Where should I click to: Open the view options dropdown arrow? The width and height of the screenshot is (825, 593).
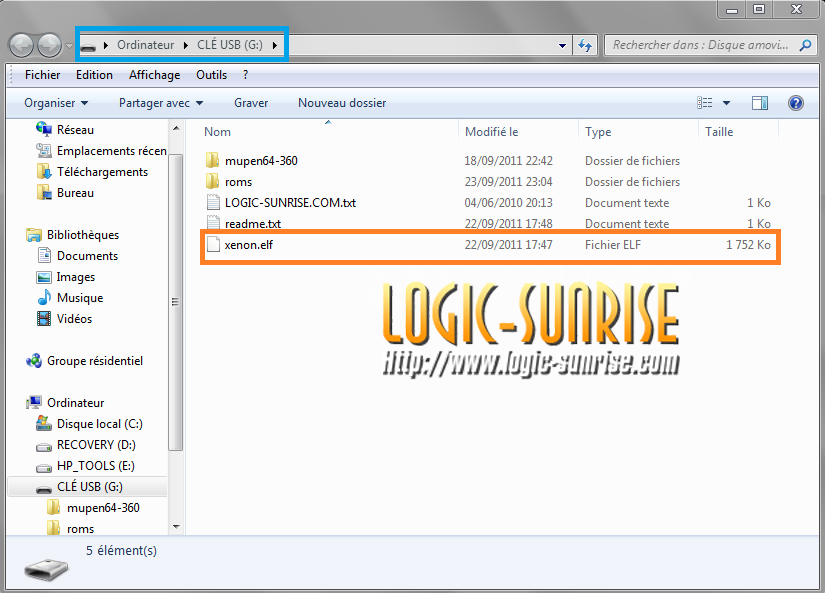726,103
